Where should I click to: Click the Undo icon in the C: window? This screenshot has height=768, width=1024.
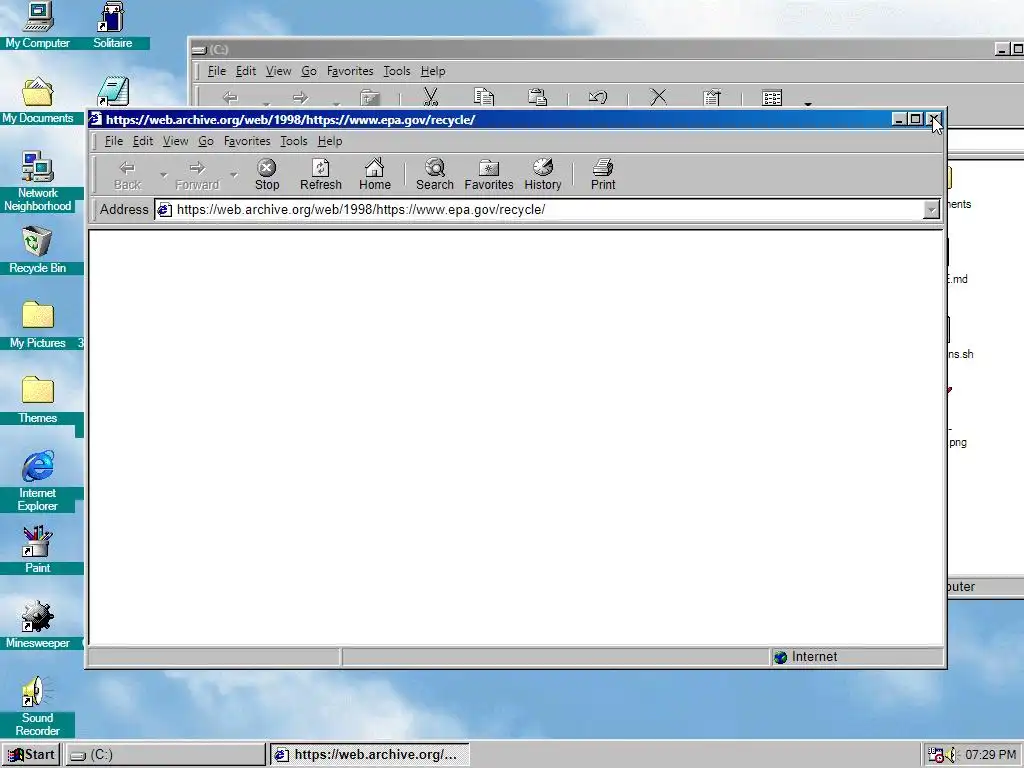tap(598, 97)
